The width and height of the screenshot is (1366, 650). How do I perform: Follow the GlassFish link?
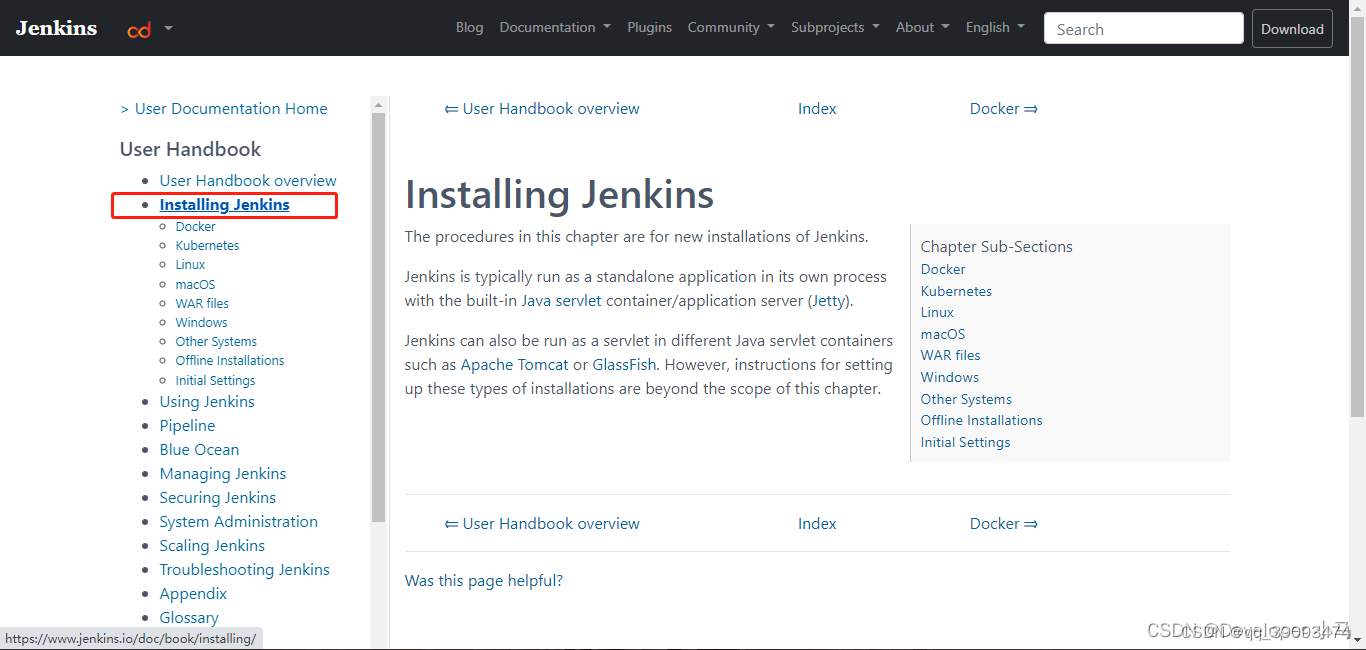pyautogui.click(x=625, y=364)
